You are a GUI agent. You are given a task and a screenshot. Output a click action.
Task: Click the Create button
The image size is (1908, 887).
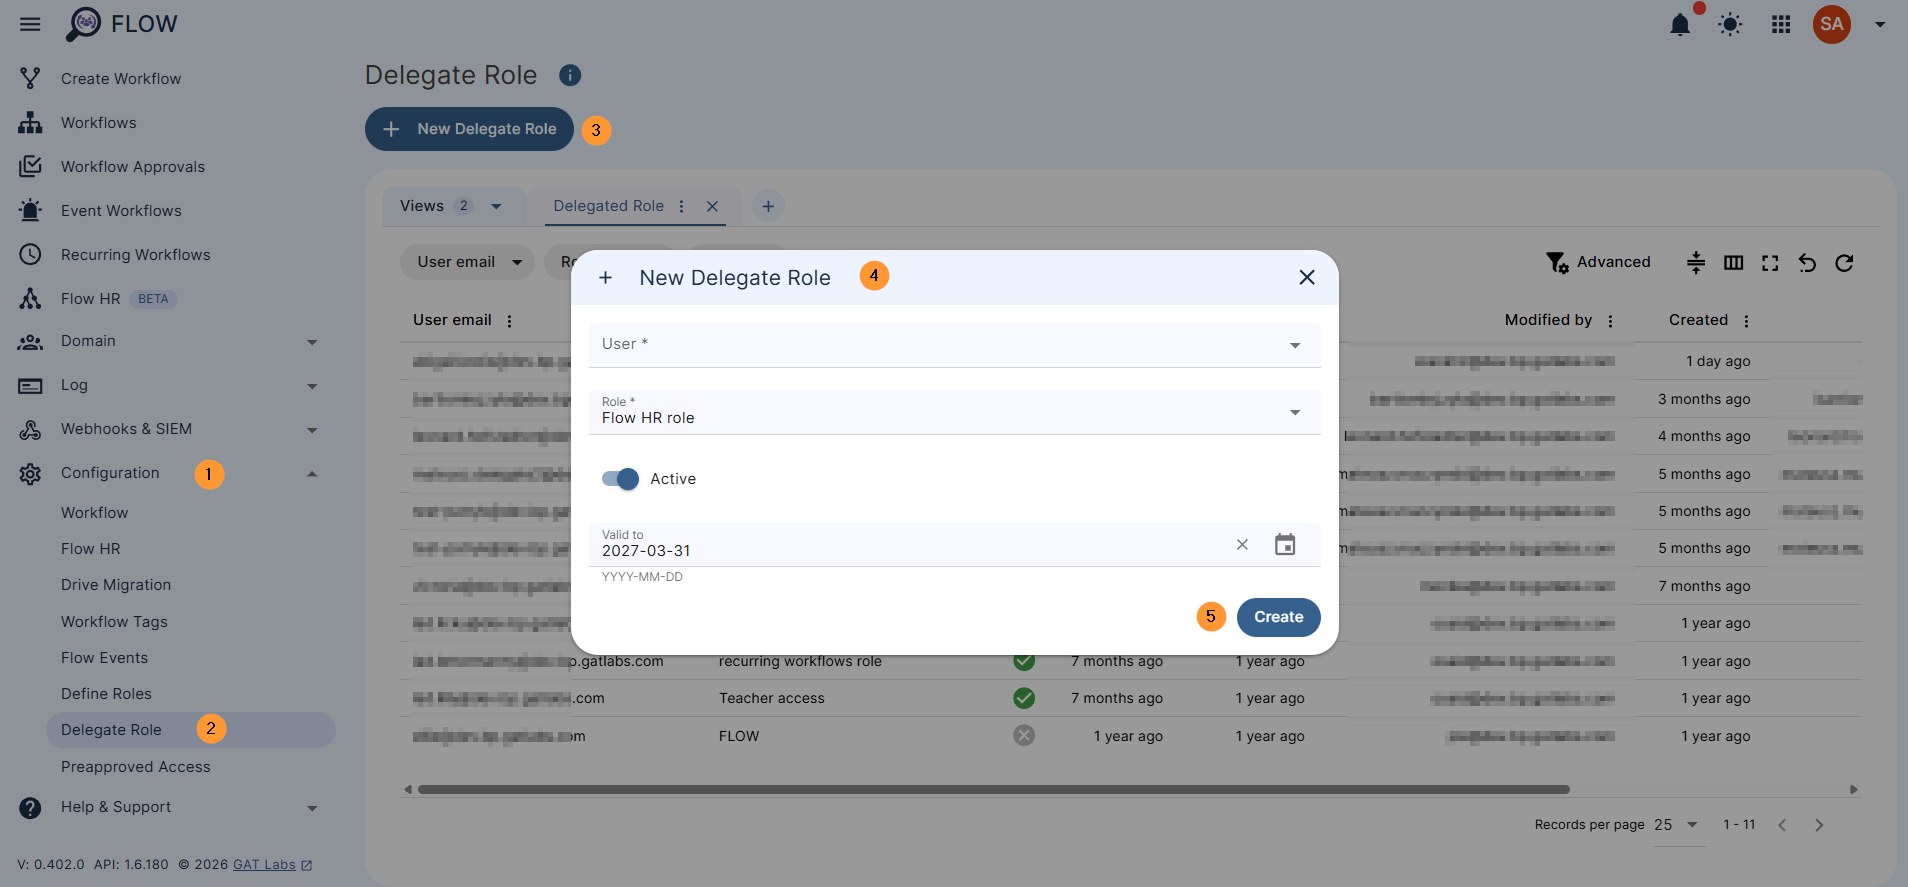coord(1278,617)
